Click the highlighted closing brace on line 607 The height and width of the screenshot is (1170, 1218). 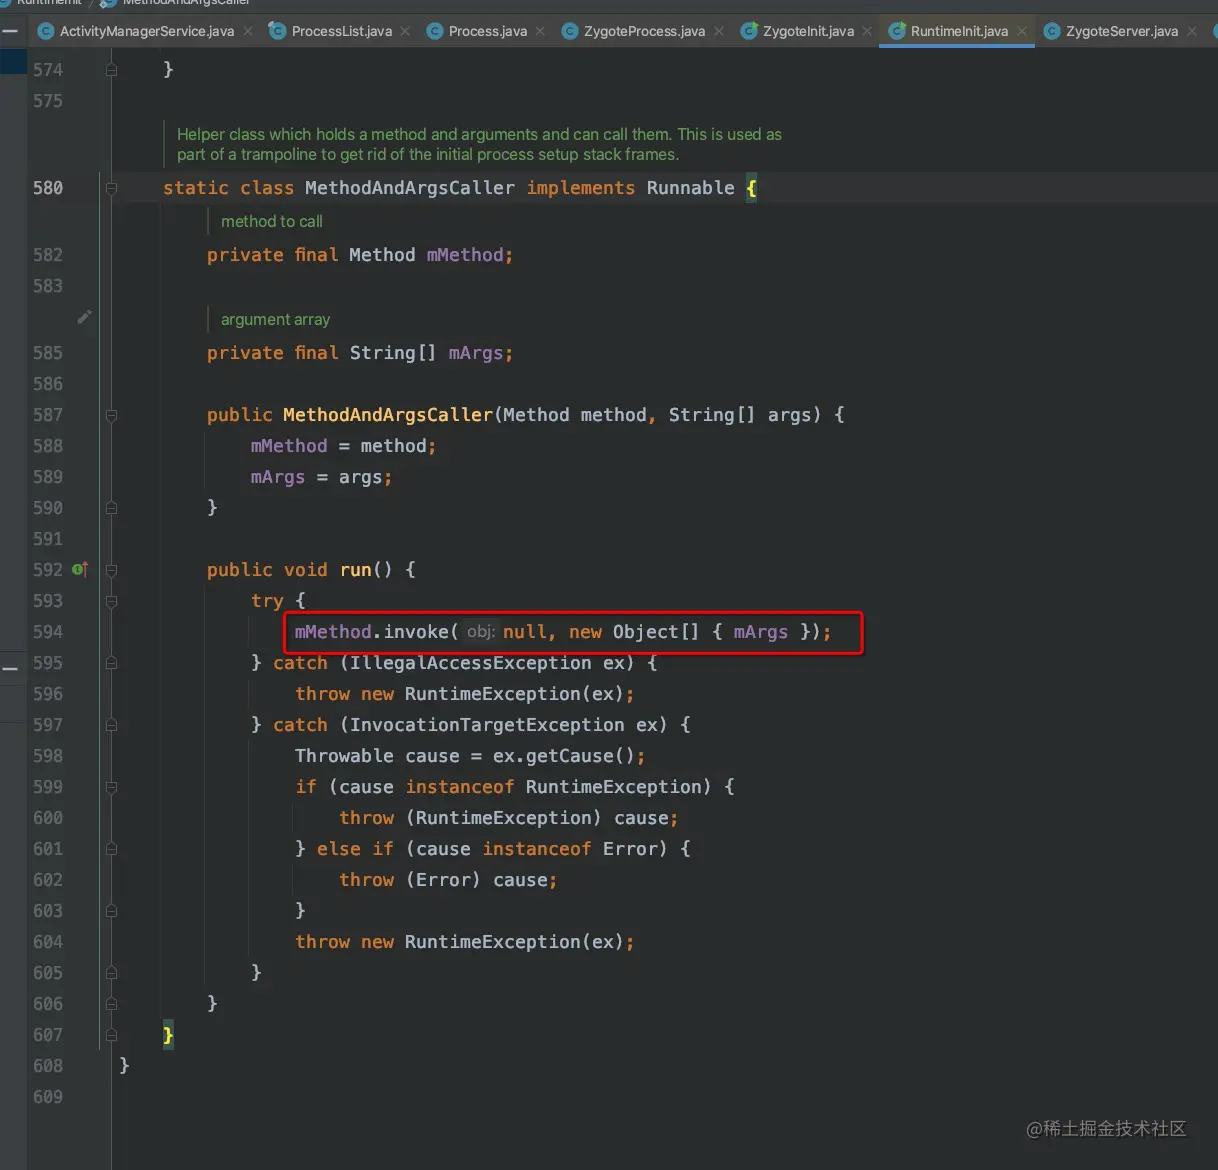click(x=168, y=1035)
